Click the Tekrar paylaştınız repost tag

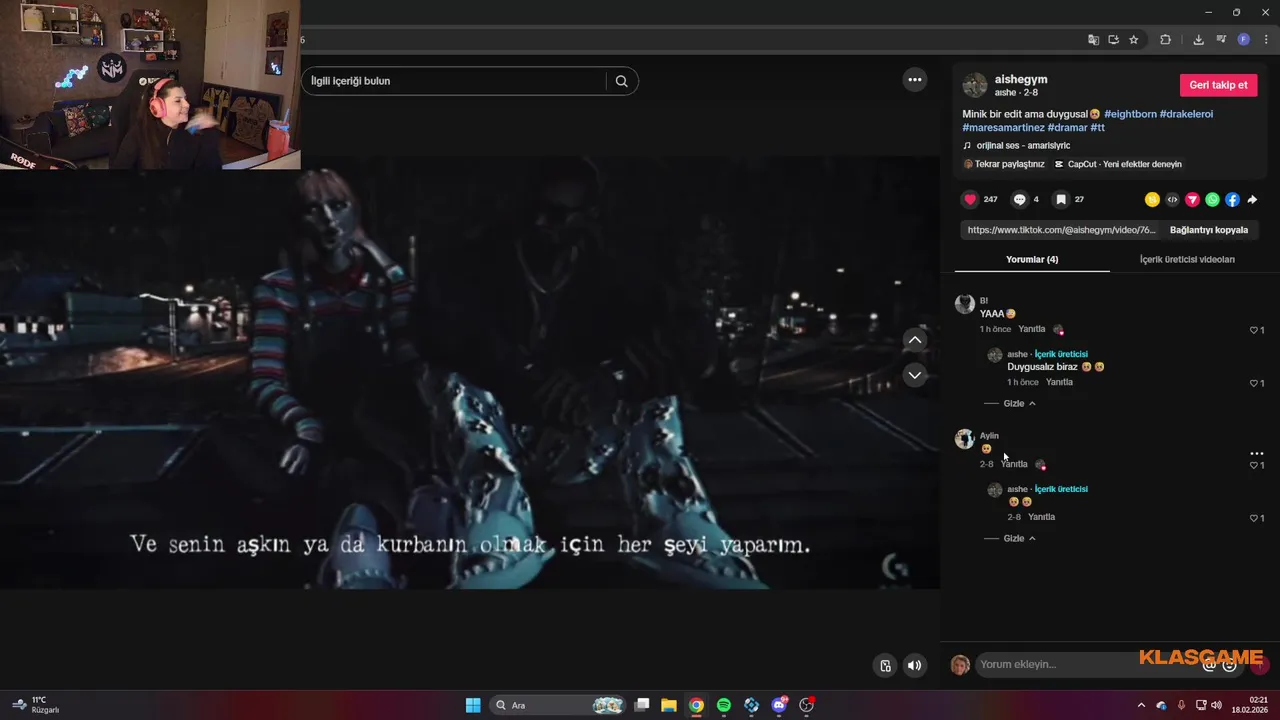pyautogui.click(x=1003, y=164)
